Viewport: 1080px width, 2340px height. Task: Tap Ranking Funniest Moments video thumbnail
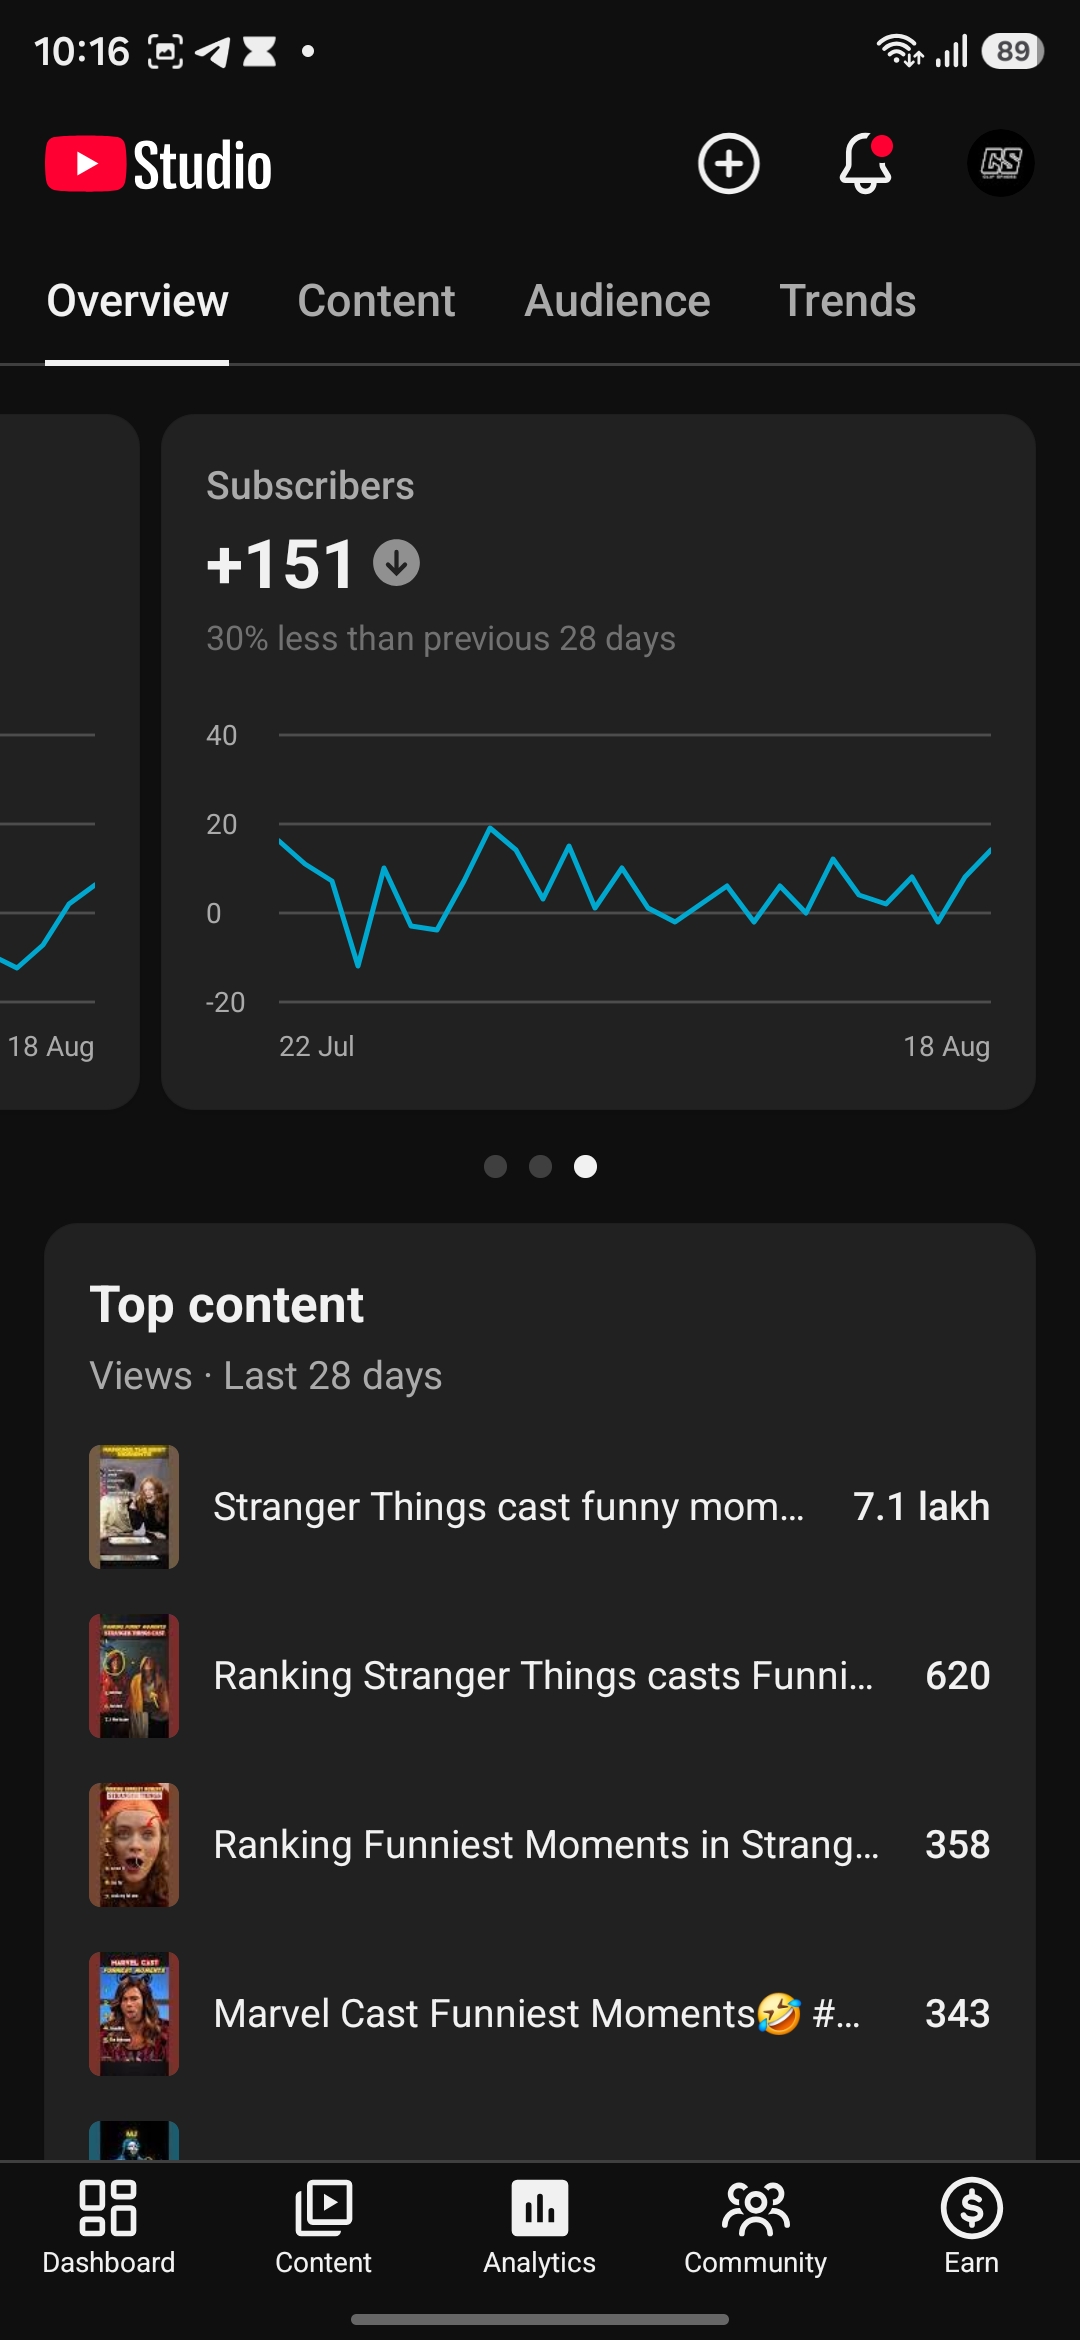tap(134, 1845)
